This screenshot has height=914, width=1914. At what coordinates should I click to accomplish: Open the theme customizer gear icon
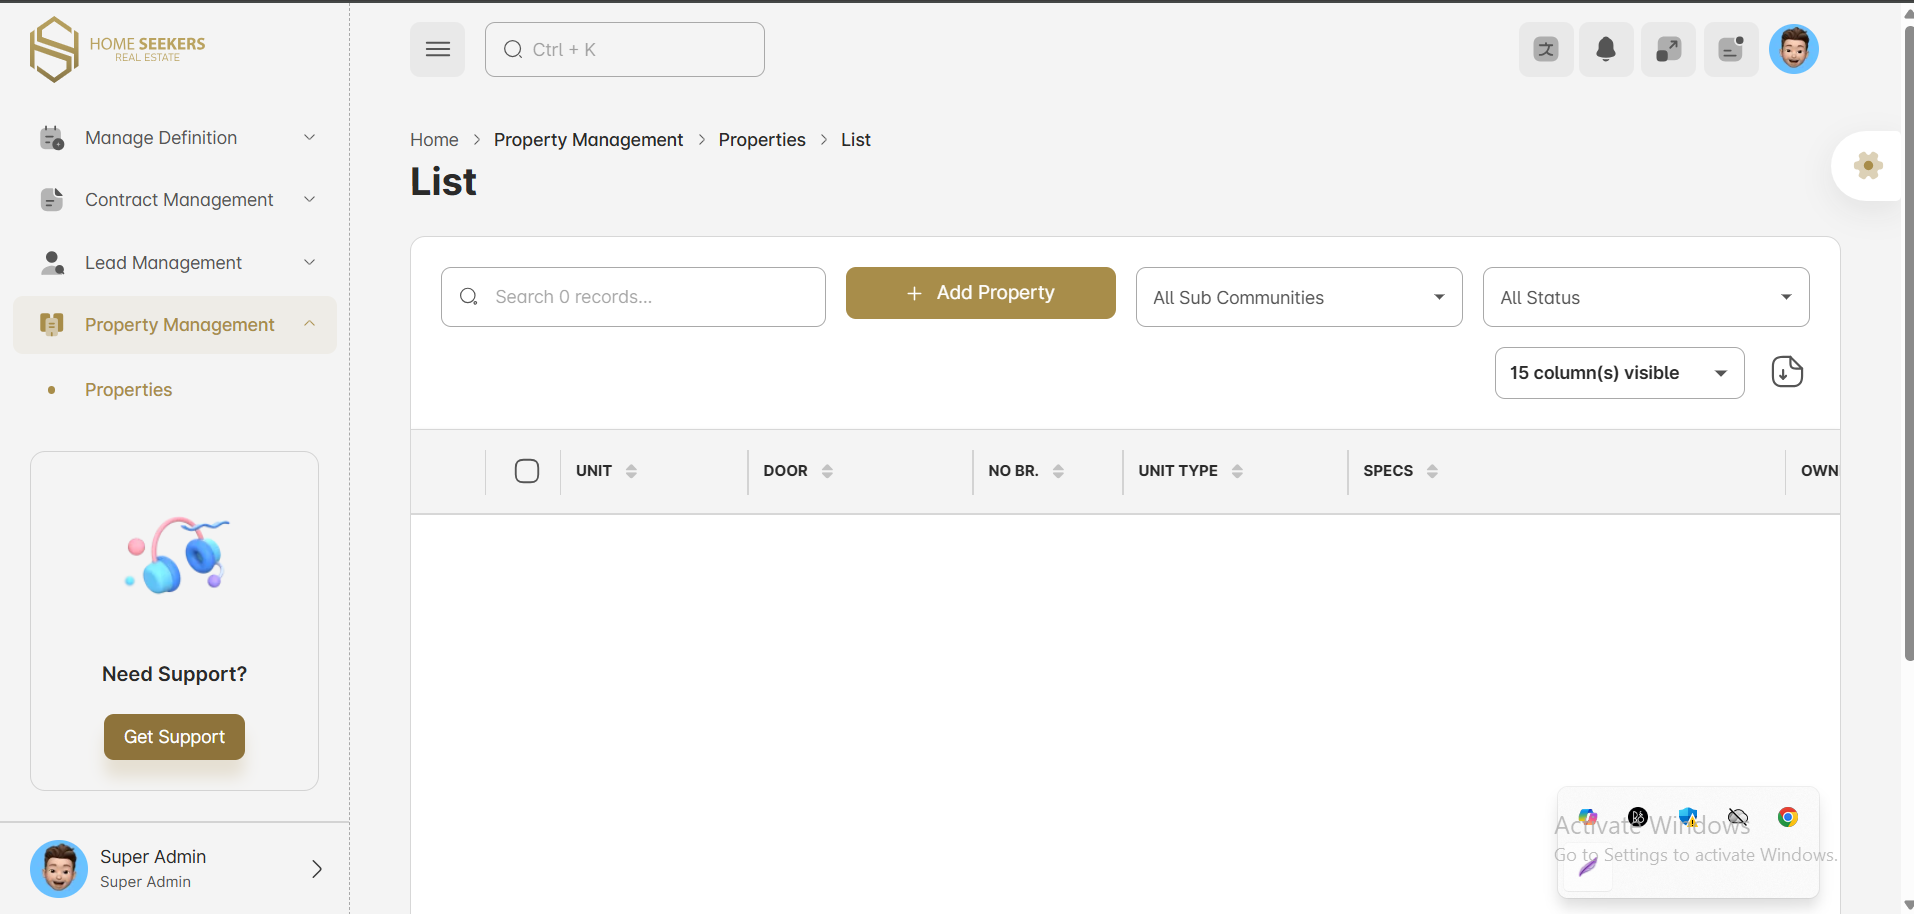1867,166
